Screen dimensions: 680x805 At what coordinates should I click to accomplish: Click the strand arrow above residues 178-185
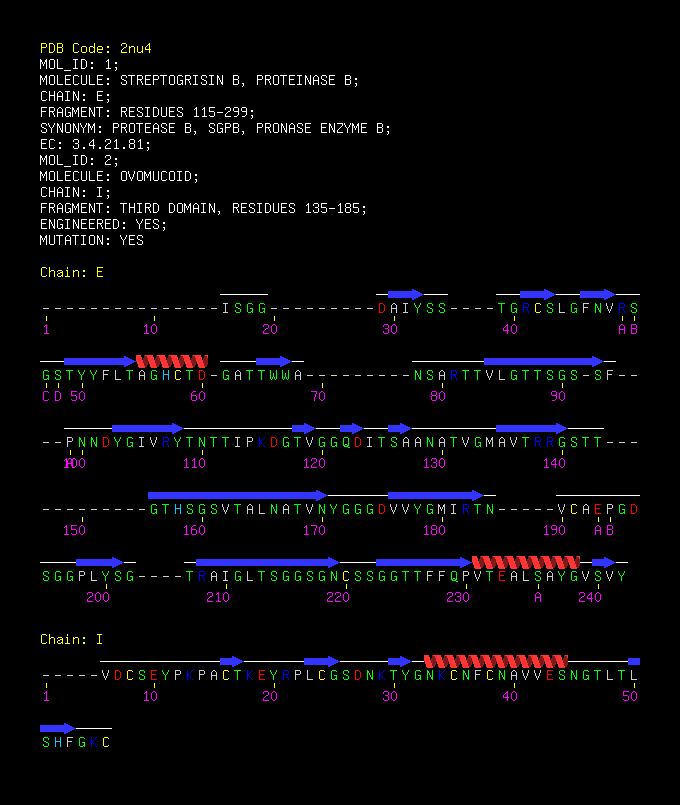pos(435,495)
